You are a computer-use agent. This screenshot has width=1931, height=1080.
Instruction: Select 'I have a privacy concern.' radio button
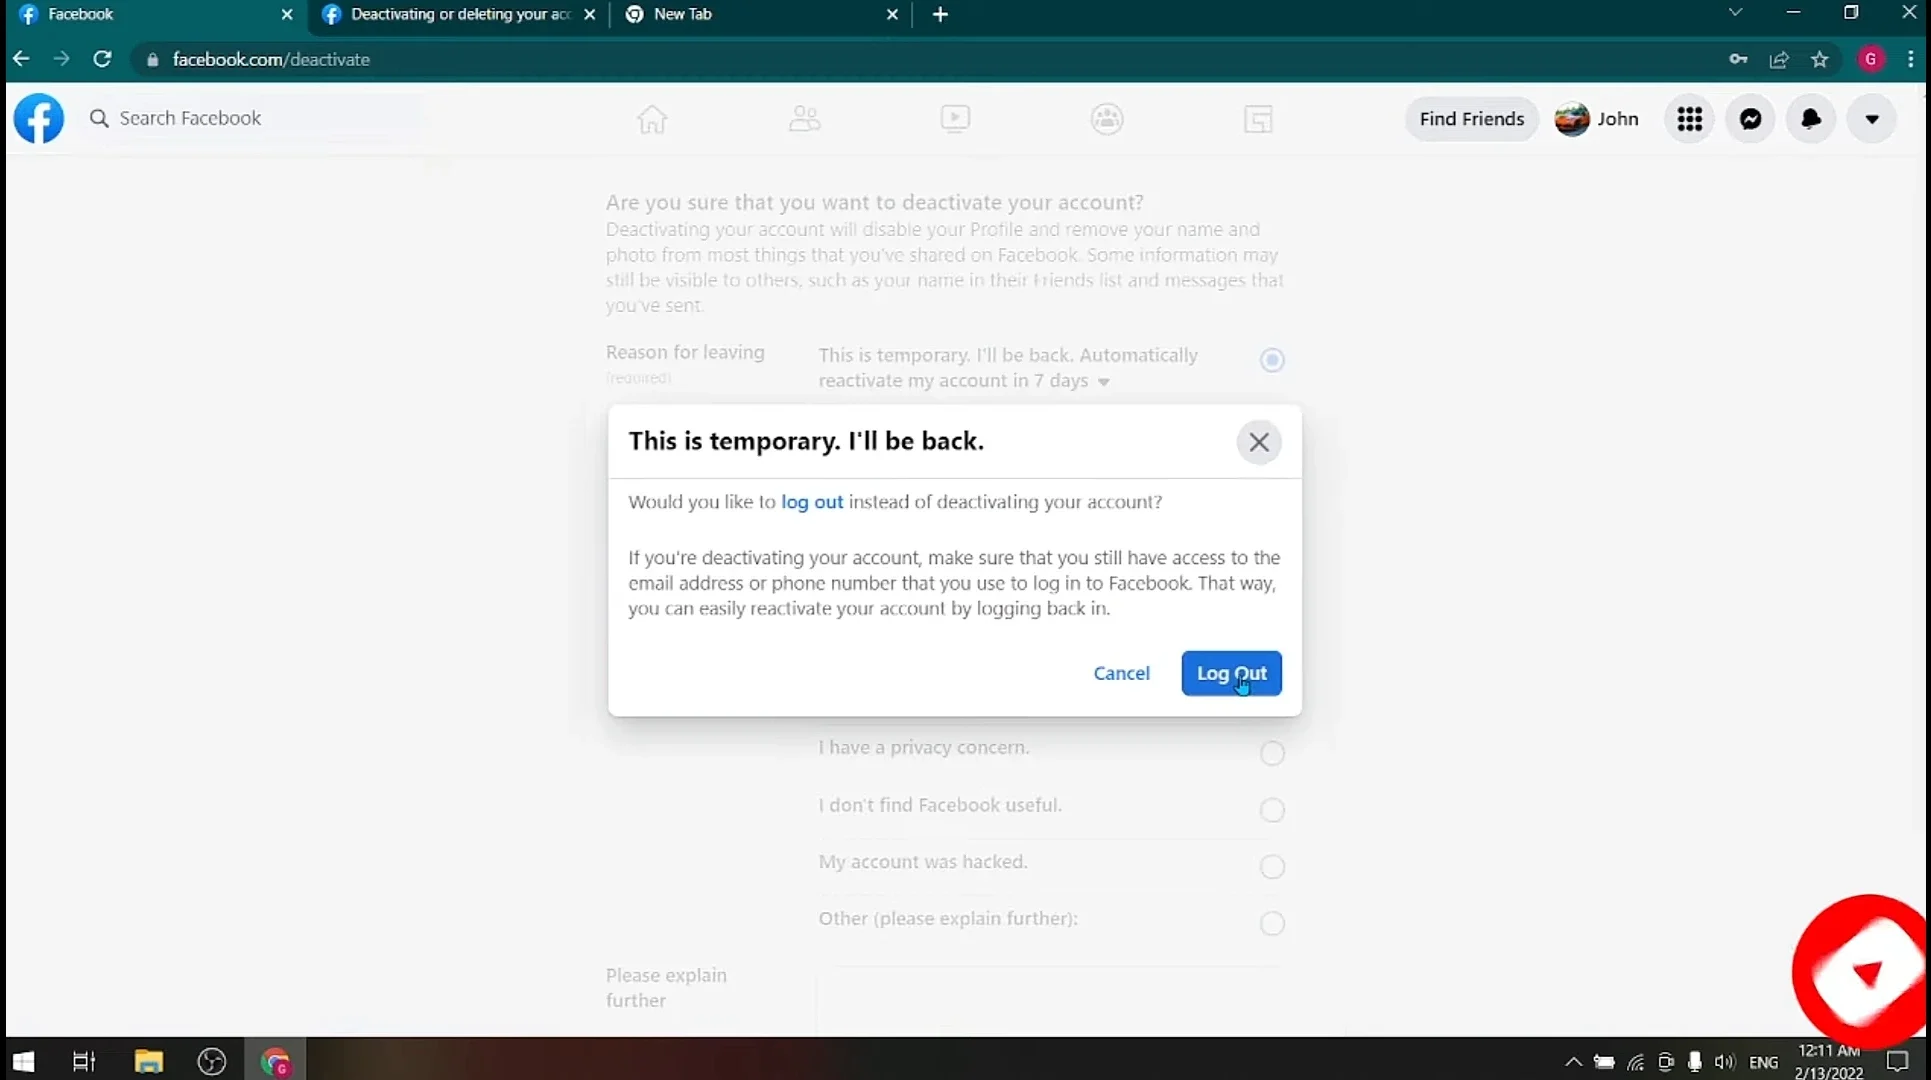point(1272,753)
